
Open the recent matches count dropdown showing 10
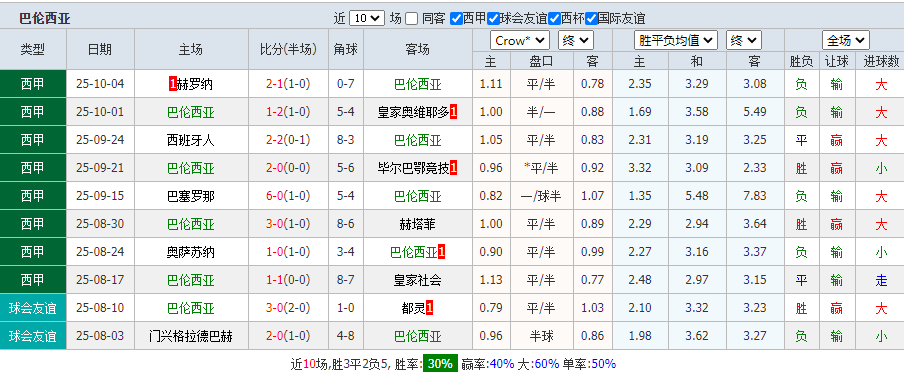(x=367, y=18)
